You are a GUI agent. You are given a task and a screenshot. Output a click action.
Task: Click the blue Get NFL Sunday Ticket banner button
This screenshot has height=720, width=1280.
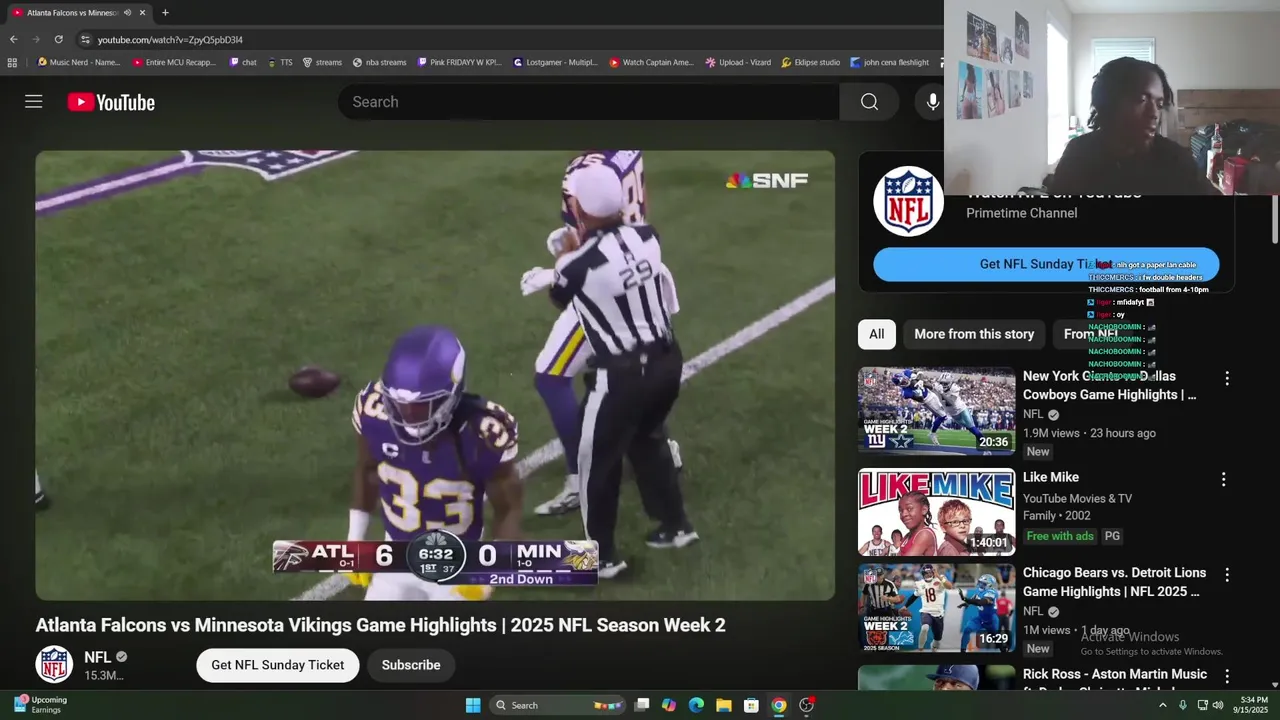pos(1046,264)
